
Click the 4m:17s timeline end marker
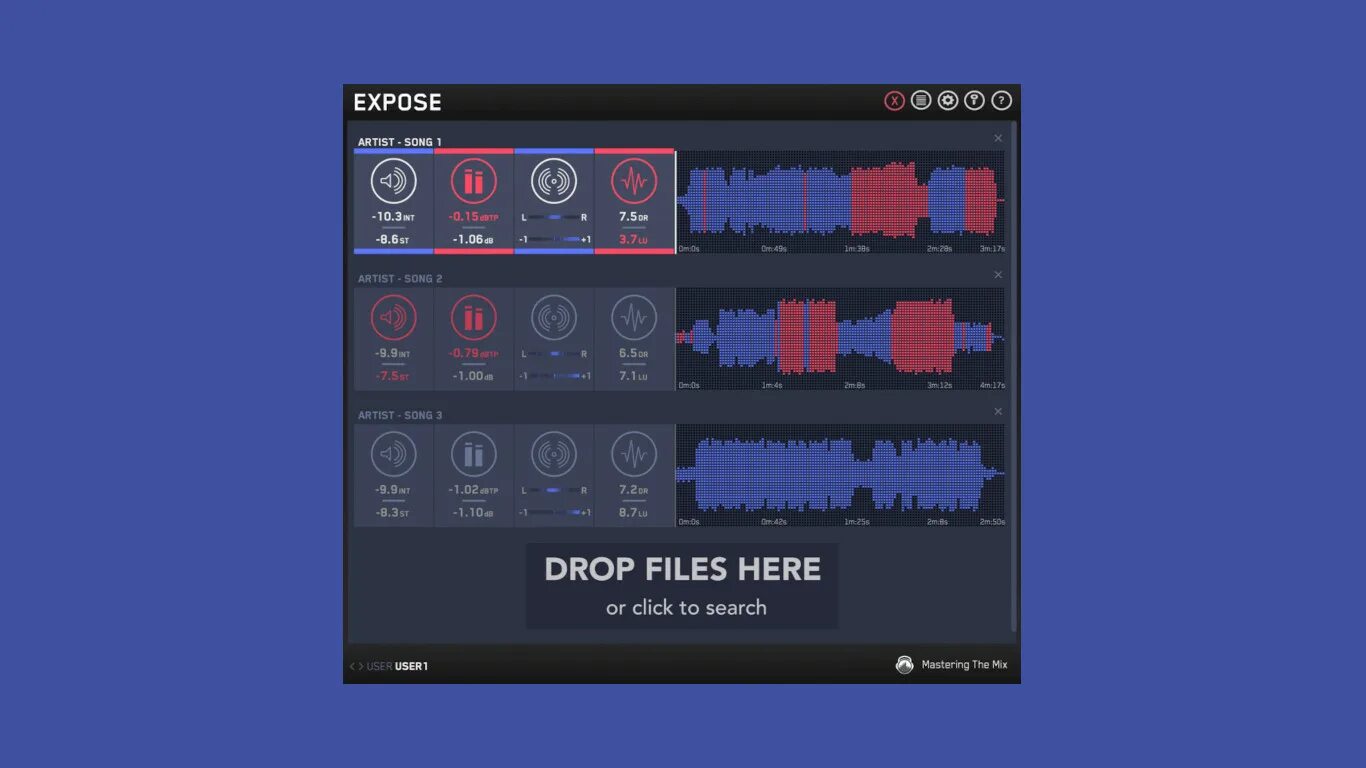tap(992, 385)
